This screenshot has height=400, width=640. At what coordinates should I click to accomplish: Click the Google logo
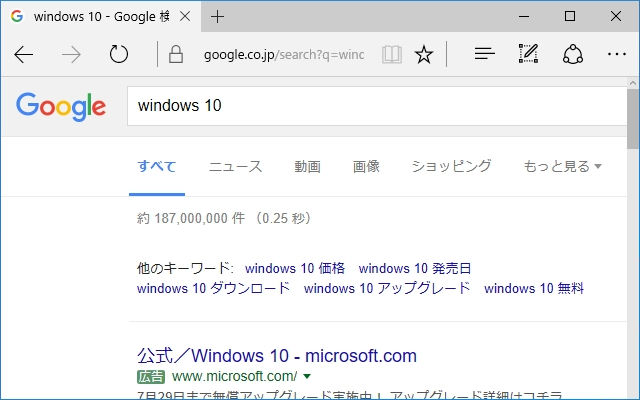tap(61, 107)
